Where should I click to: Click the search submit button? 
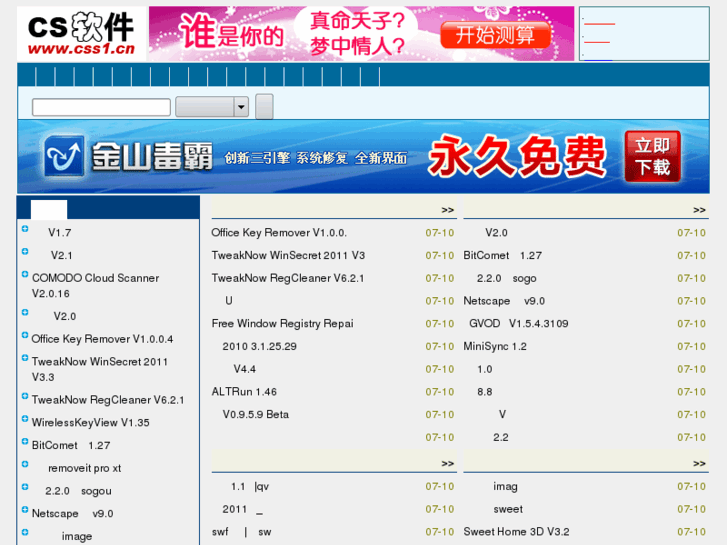[264, 107]
